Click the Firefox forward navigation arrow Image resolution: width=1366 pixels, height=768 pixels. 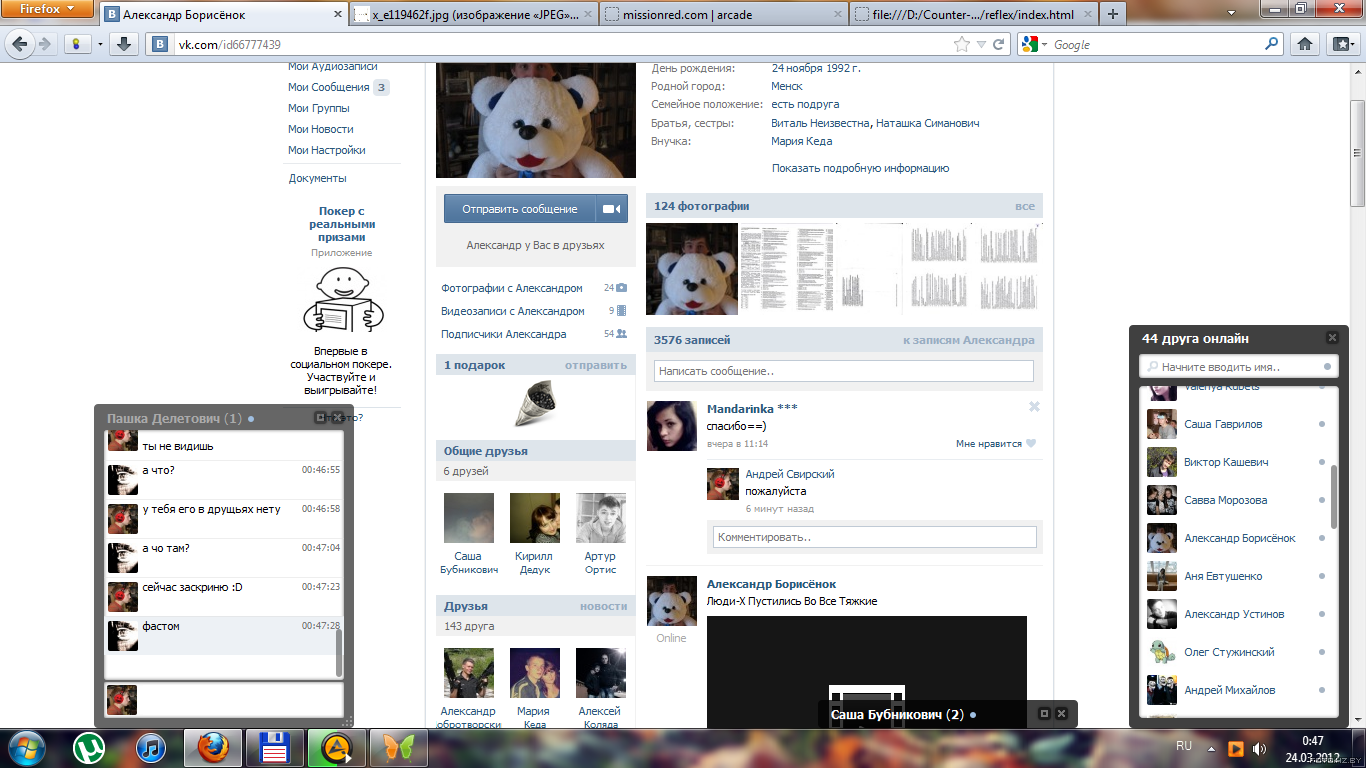[x=45, y=44]
